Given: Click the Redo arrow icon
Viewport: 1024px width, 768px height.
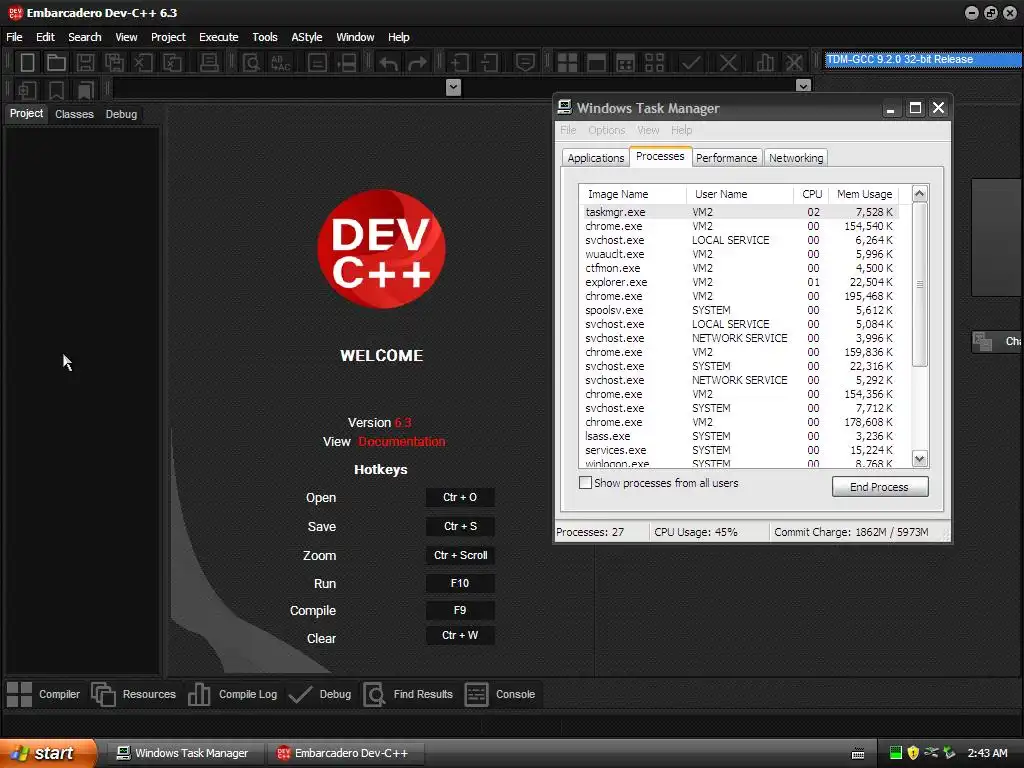Looking at the screenshot, I should point(417,63).
